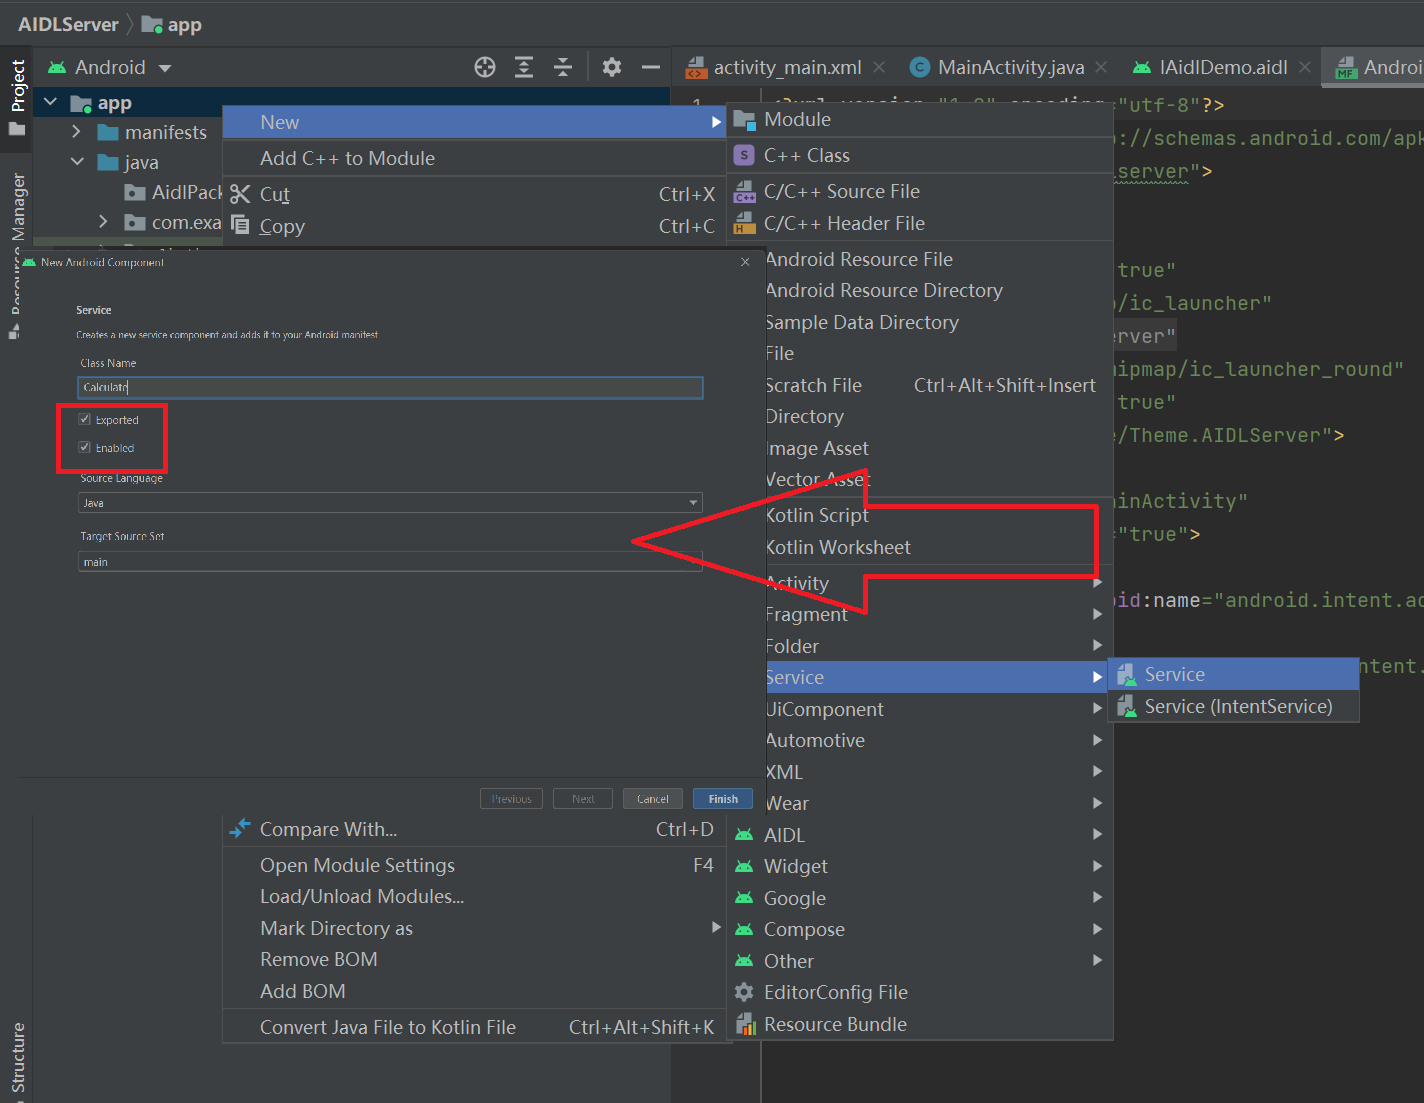Image resolution: width=1424 pixels, height=1103 pixels.
Task: Choose Remove BOM menu entry
Action: 473,959
